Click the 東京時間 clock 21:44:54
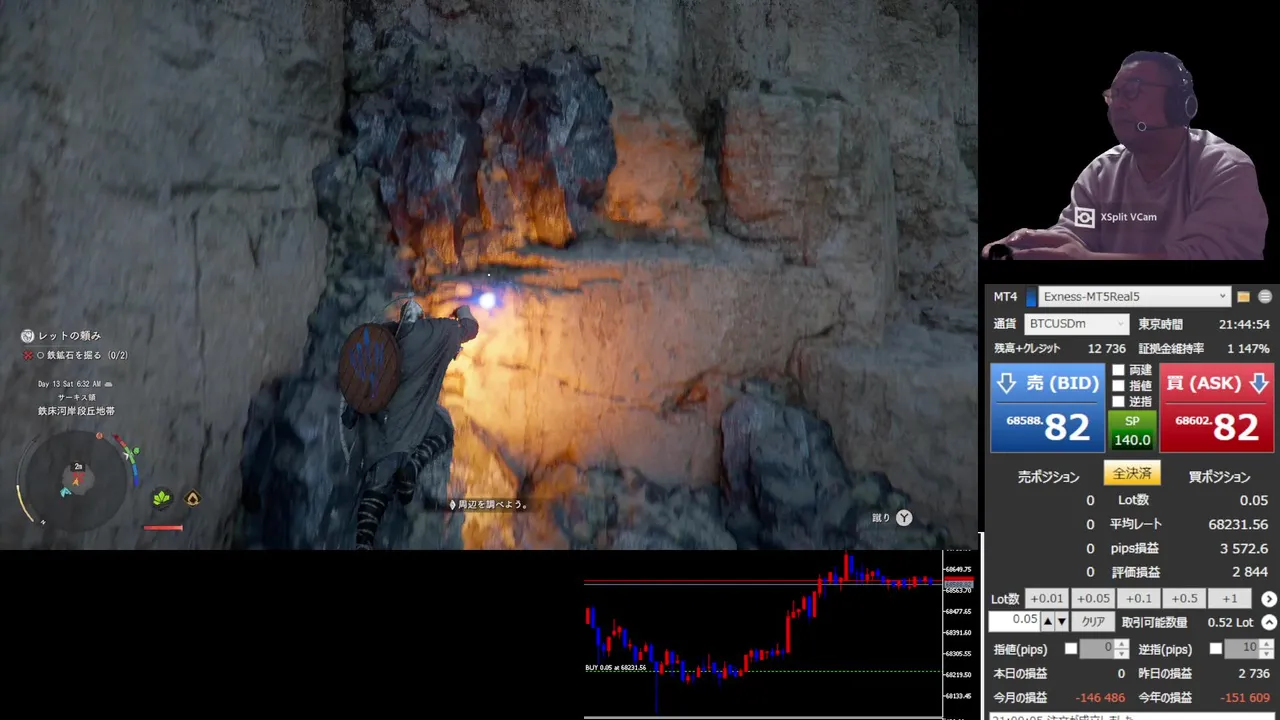1280x720 pixels. [1244, 325]
